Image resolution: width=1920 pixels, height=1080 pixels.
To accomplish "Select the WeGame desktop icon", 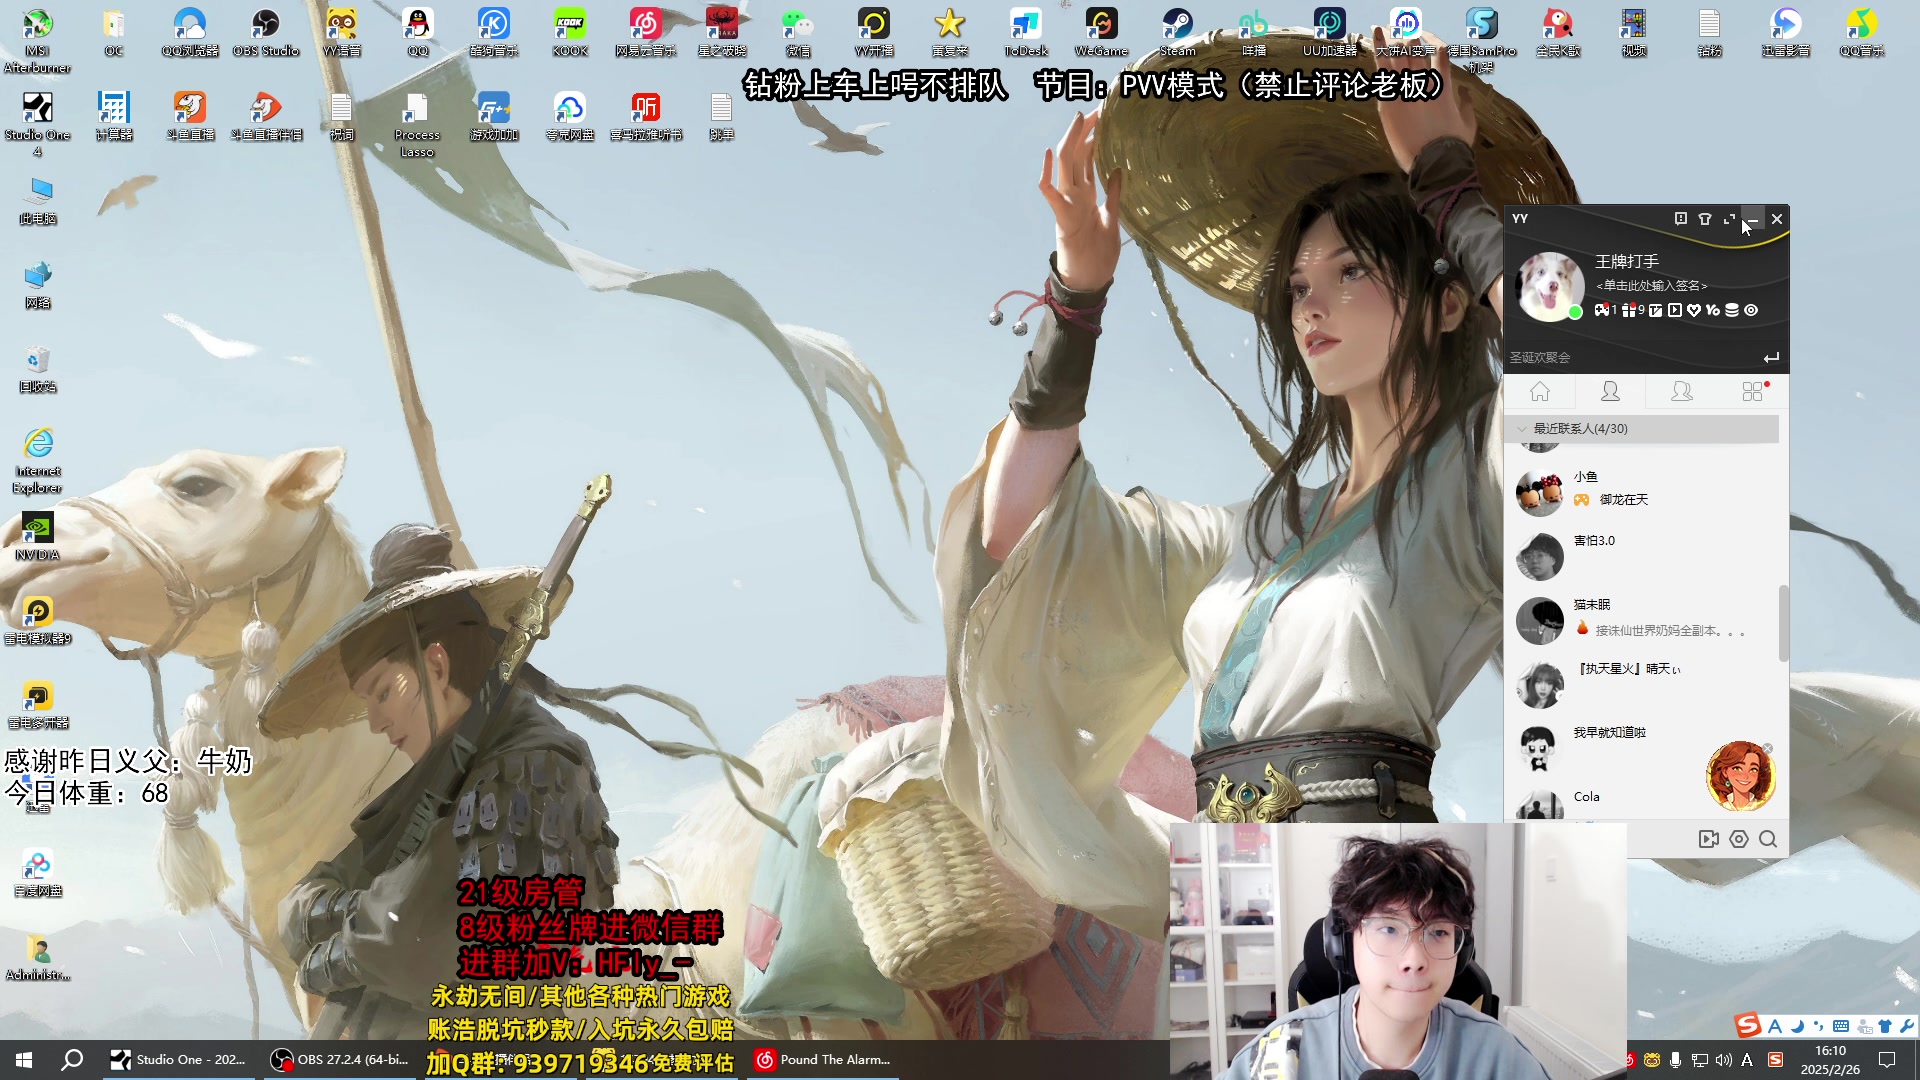I will [x=1102, y=32].
